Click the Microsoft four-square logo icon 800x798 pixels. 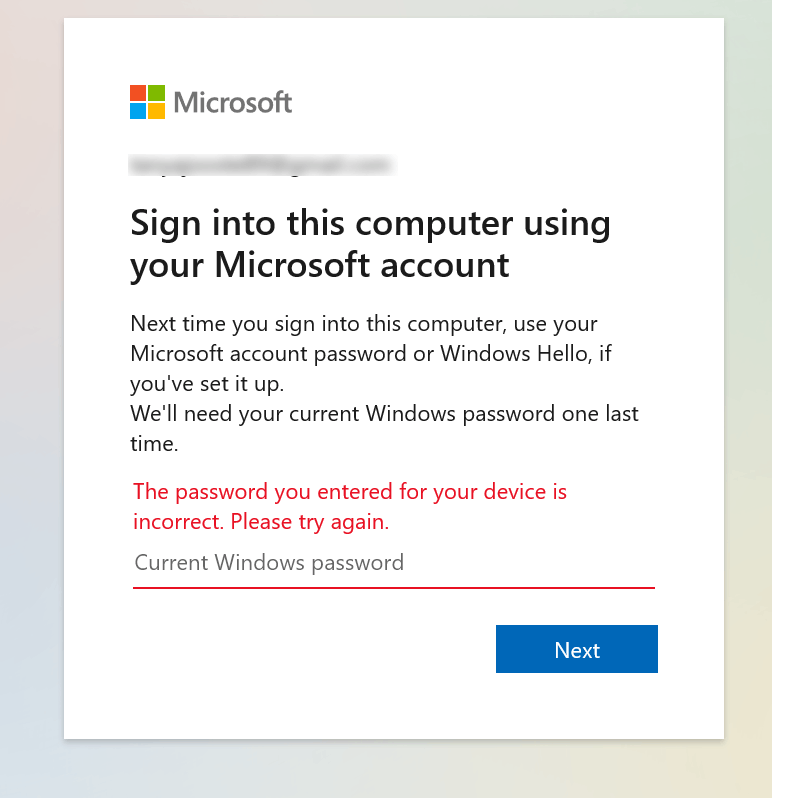coord(147,102)
